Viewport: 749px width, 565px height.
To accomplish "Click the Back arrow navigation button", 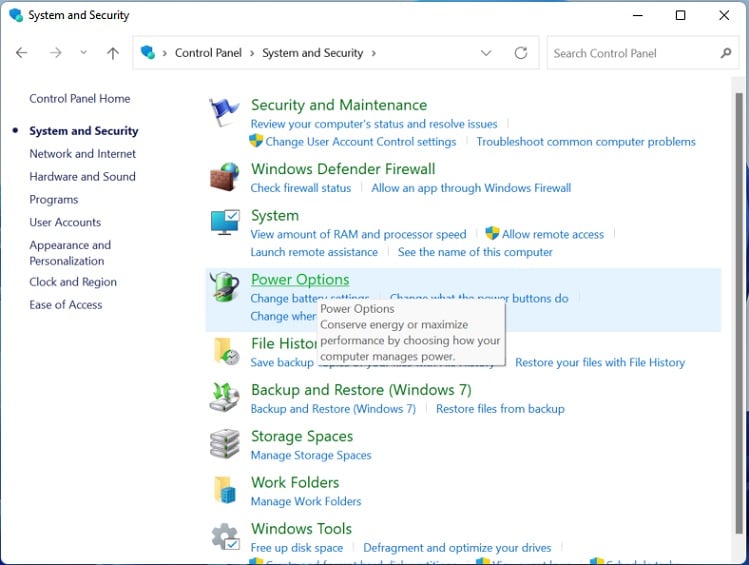I will (x=21, y=53).
